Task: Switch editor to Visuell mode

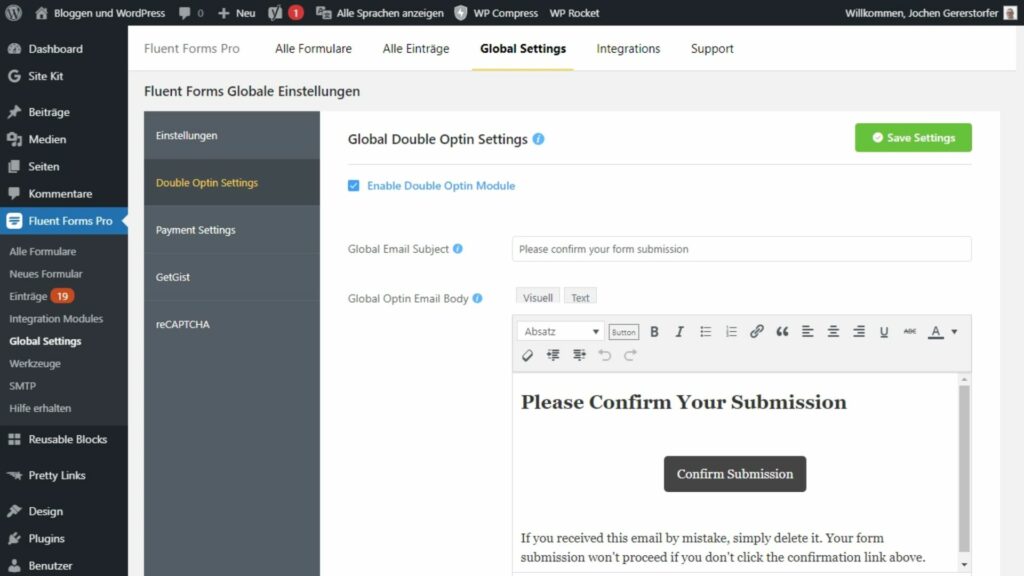Action: pyautogui.click(x=537, y=297)
